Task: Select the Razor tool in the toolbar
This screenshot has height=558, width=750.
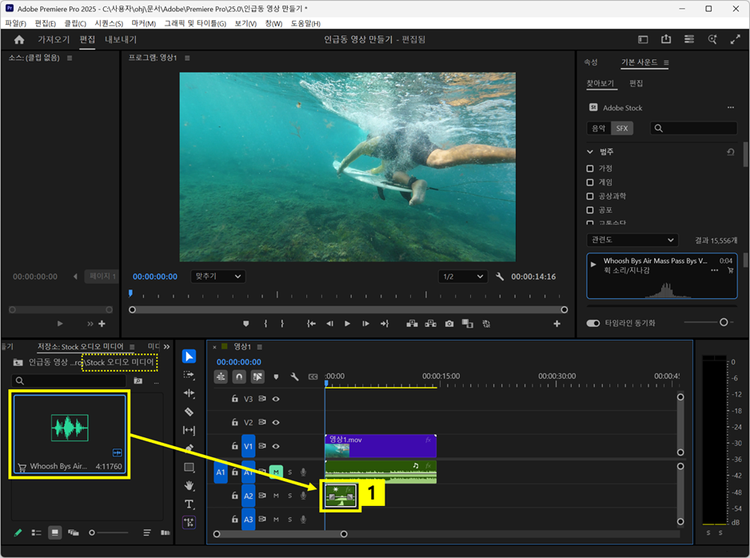Action: pos(189,411)
